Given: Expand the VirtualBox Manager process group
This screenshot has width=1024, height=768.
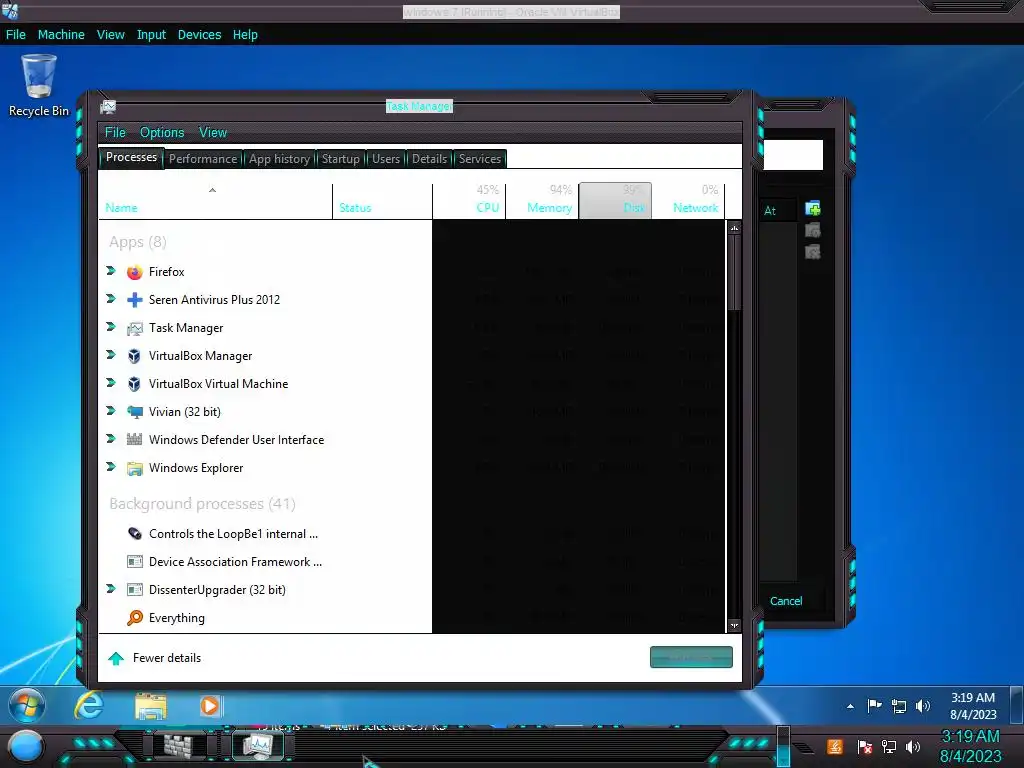Looking at the screenshot, I should coord(110,355).
